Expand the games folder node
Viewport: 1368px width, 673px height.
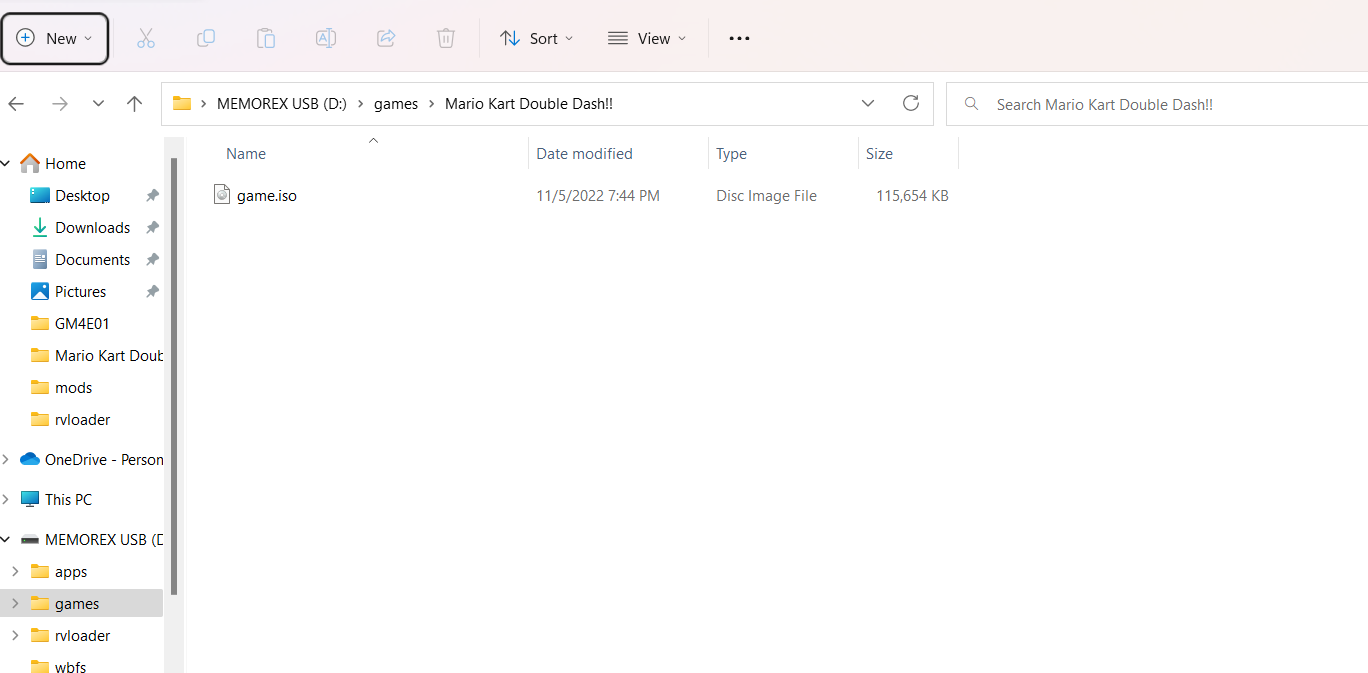(x=15, y=603)
